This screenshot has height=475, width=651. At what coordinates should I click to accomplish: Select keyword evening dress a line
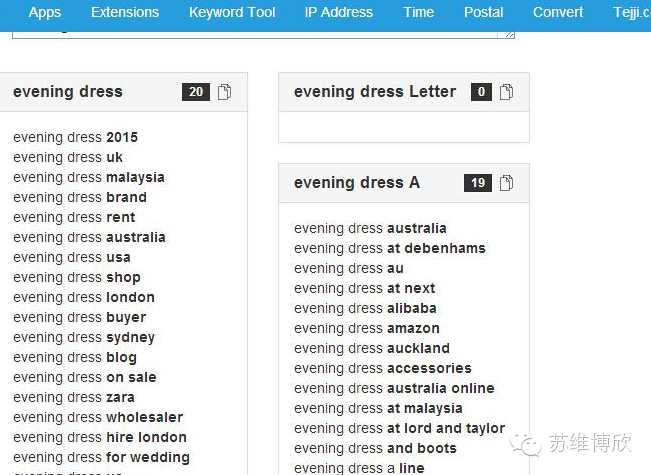tap(360, 468)
